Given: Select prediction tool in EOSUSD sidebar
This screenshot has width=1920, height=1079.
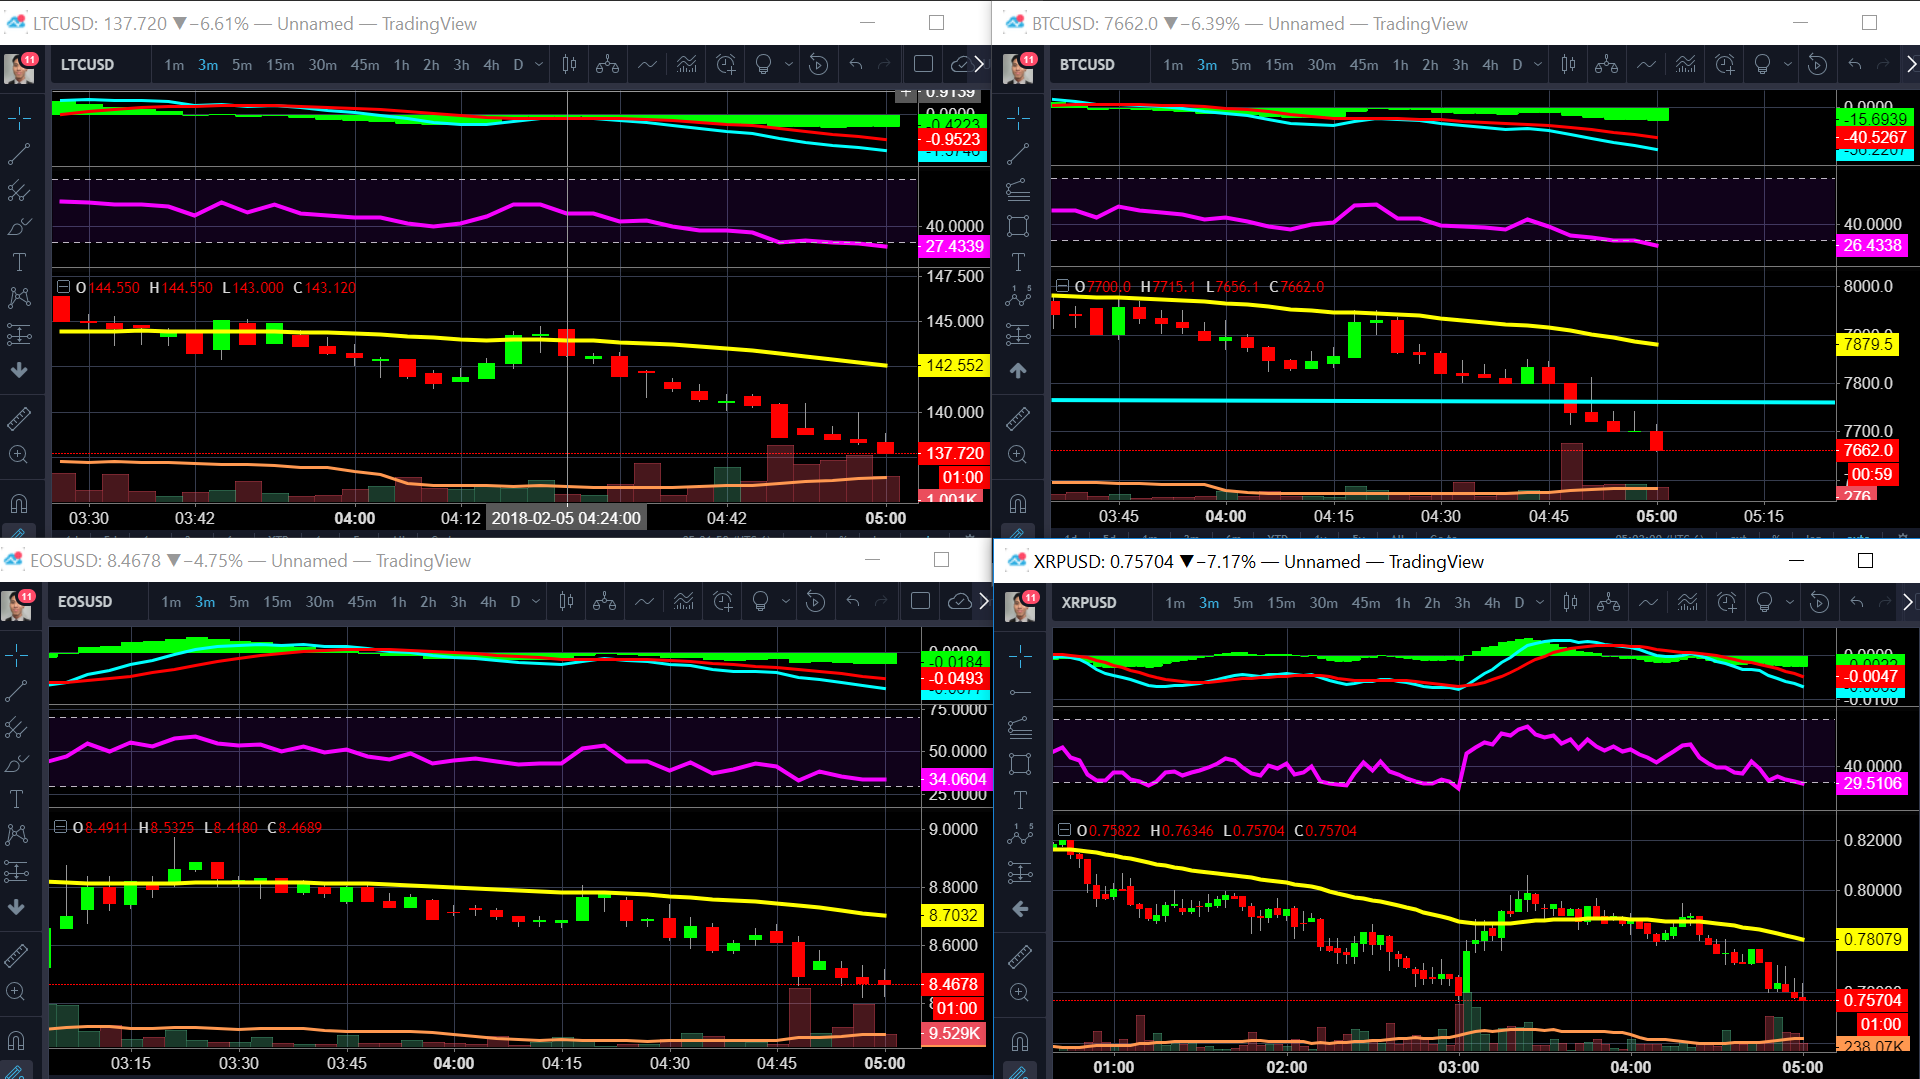Looking at the screenshot, I should click(x=16, y=871).
